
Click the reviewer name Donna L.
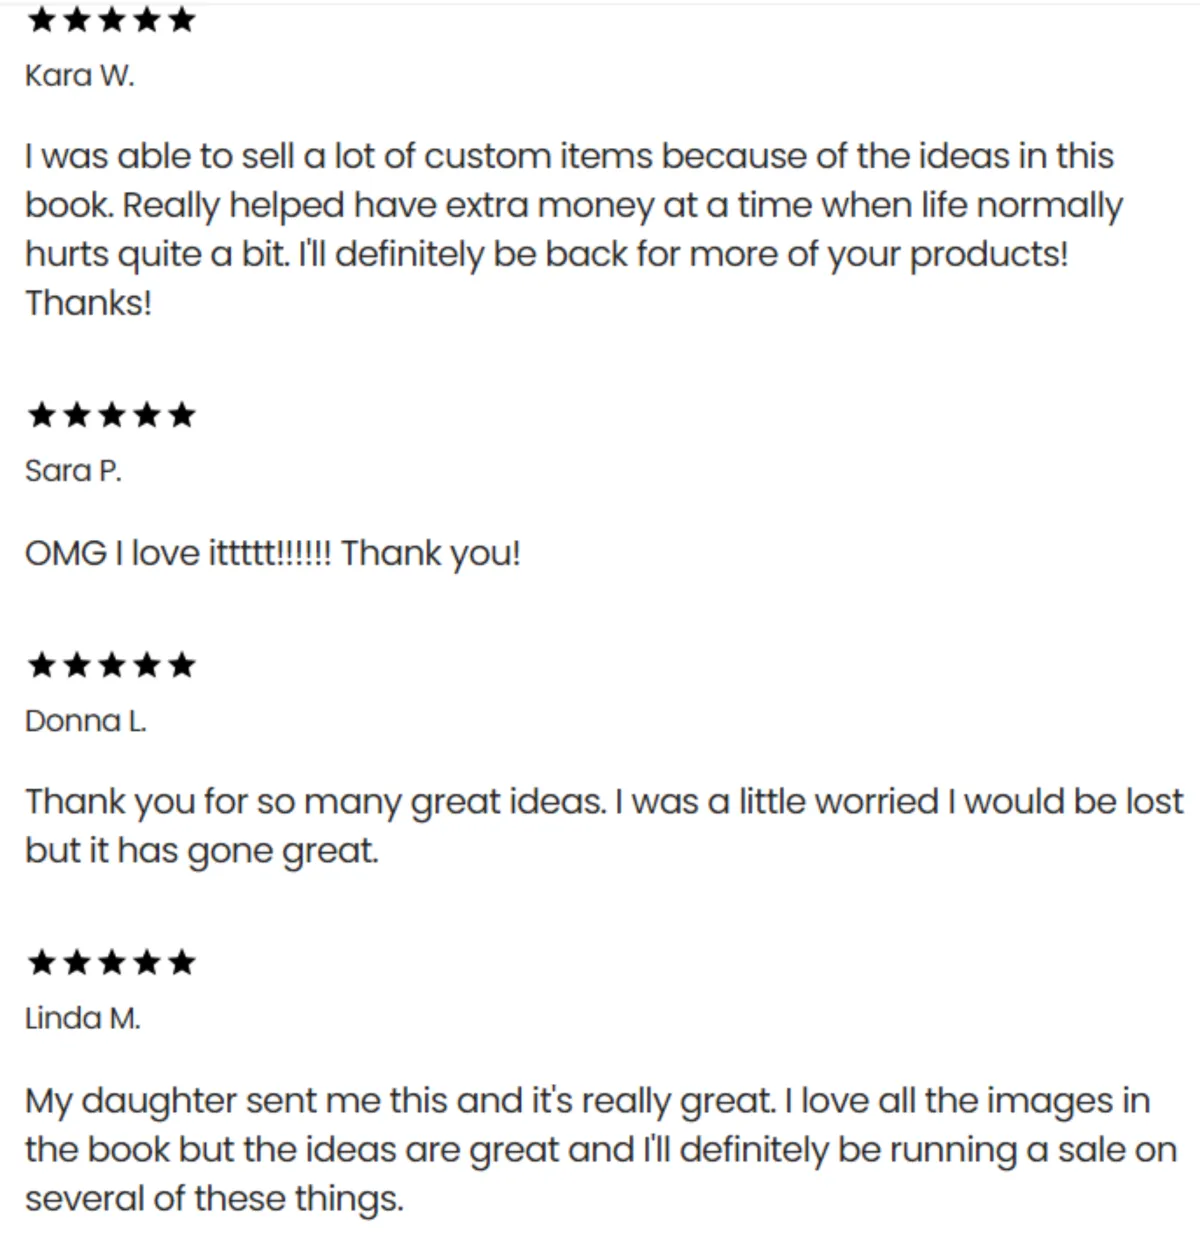(x=85, y=720)
